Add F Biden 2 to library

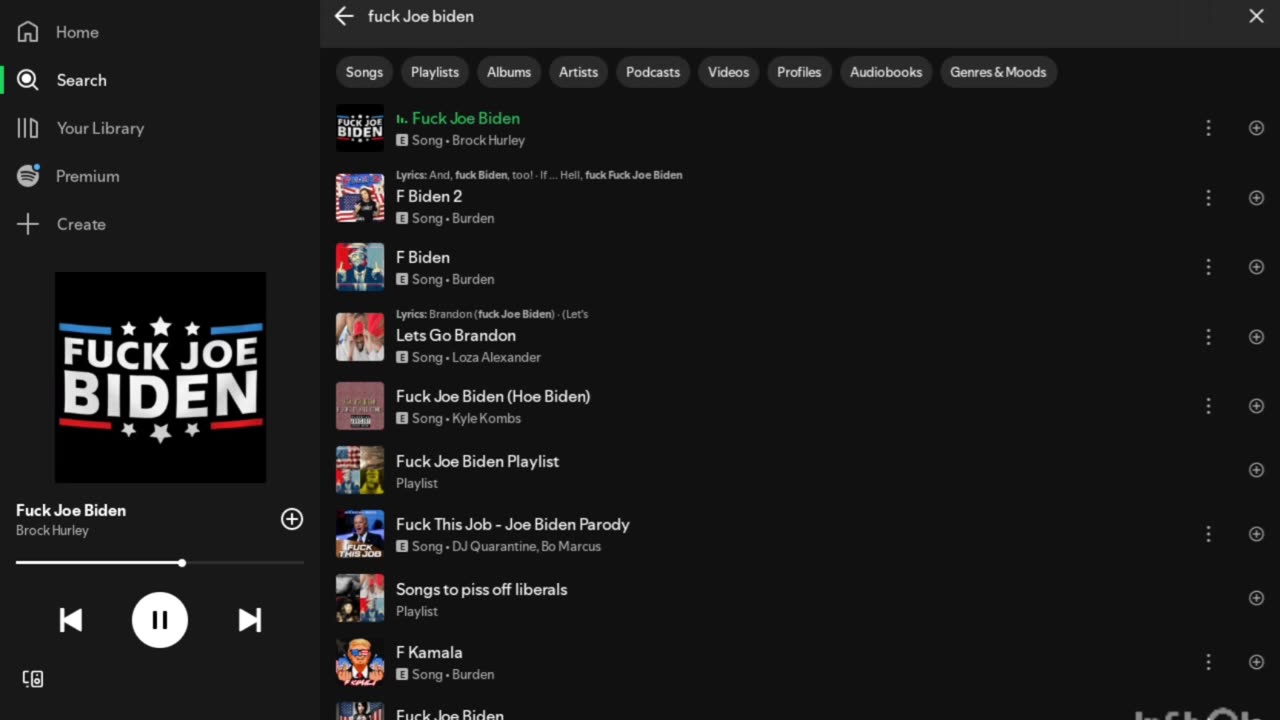point(1257,198)
